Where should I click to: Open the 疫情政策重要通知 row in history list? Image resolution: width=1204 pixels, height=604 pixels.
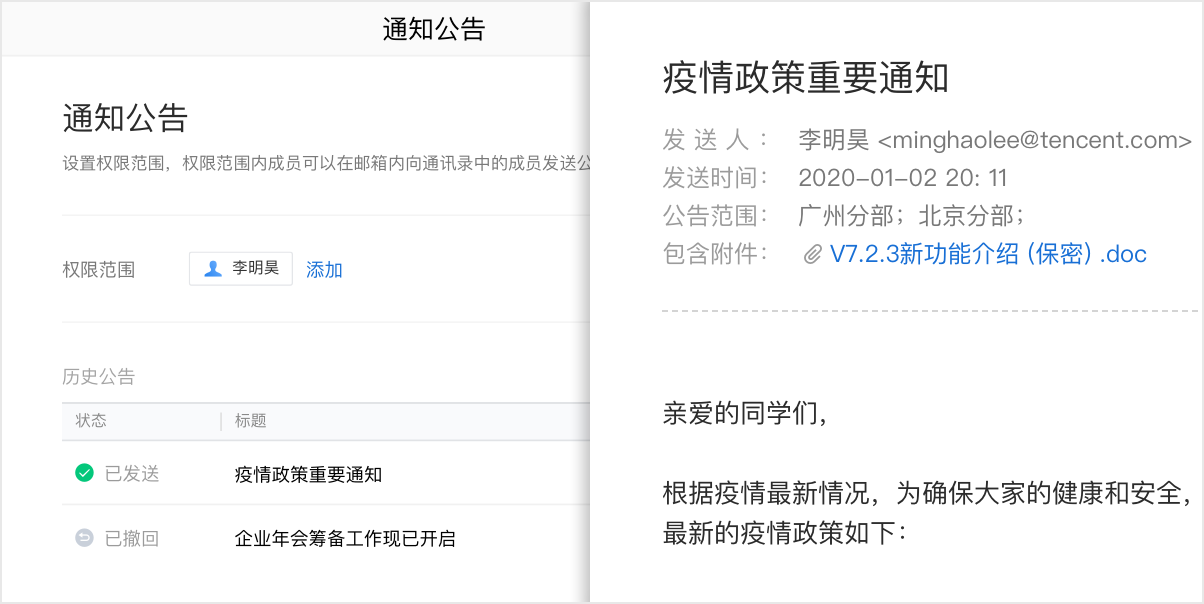[308, 474]
